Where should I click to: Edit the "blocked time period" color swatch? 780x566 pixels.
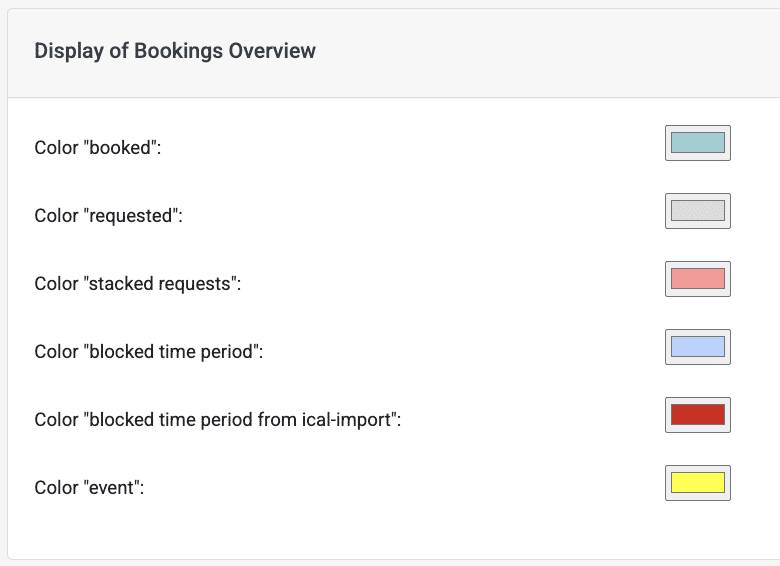pyautogui.click(x=697, y=347)
